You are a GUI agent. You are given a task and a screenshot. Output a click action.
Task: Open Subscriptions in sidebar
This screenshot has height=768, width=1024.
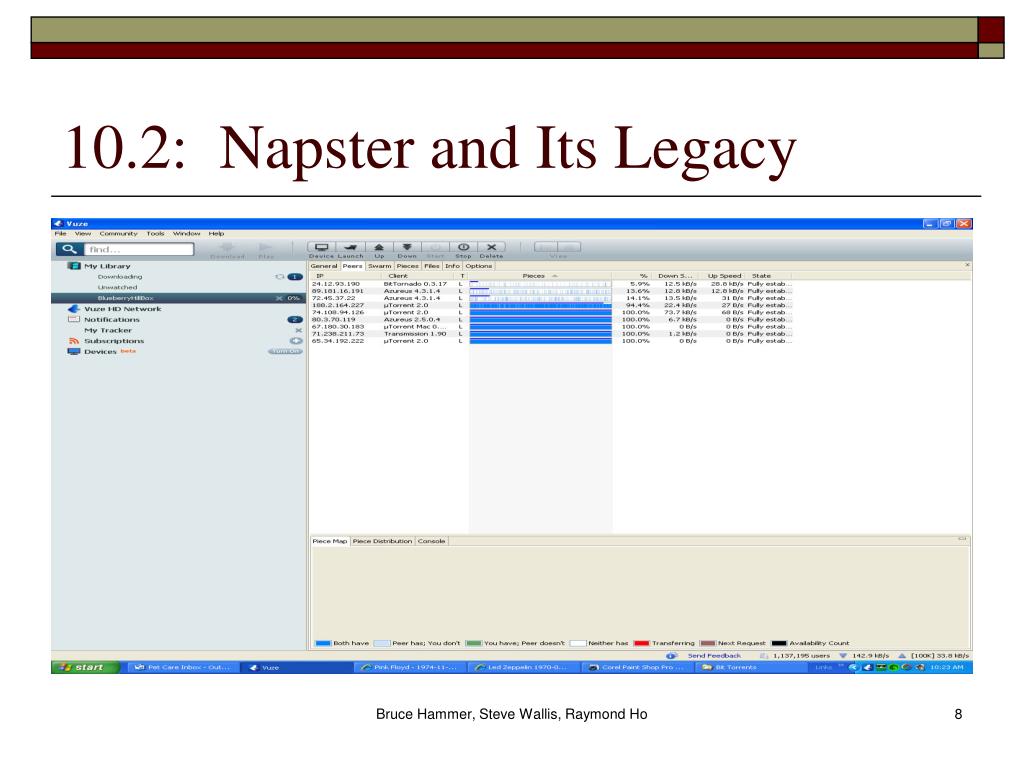point(114,341)
